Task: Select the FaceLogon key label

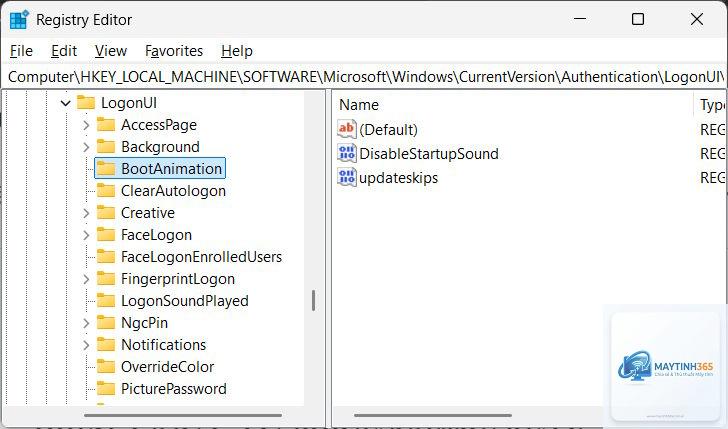Action: tap(156, 234)
